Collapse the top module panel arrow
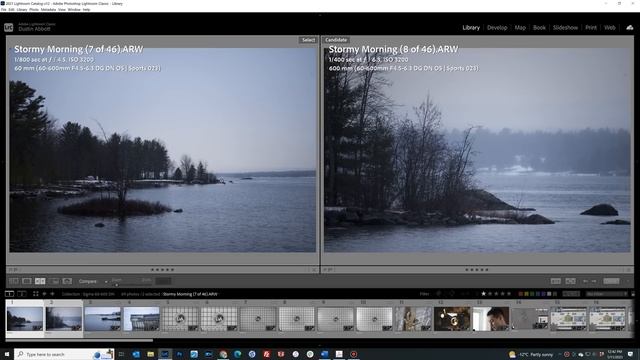 pos(320,15)
